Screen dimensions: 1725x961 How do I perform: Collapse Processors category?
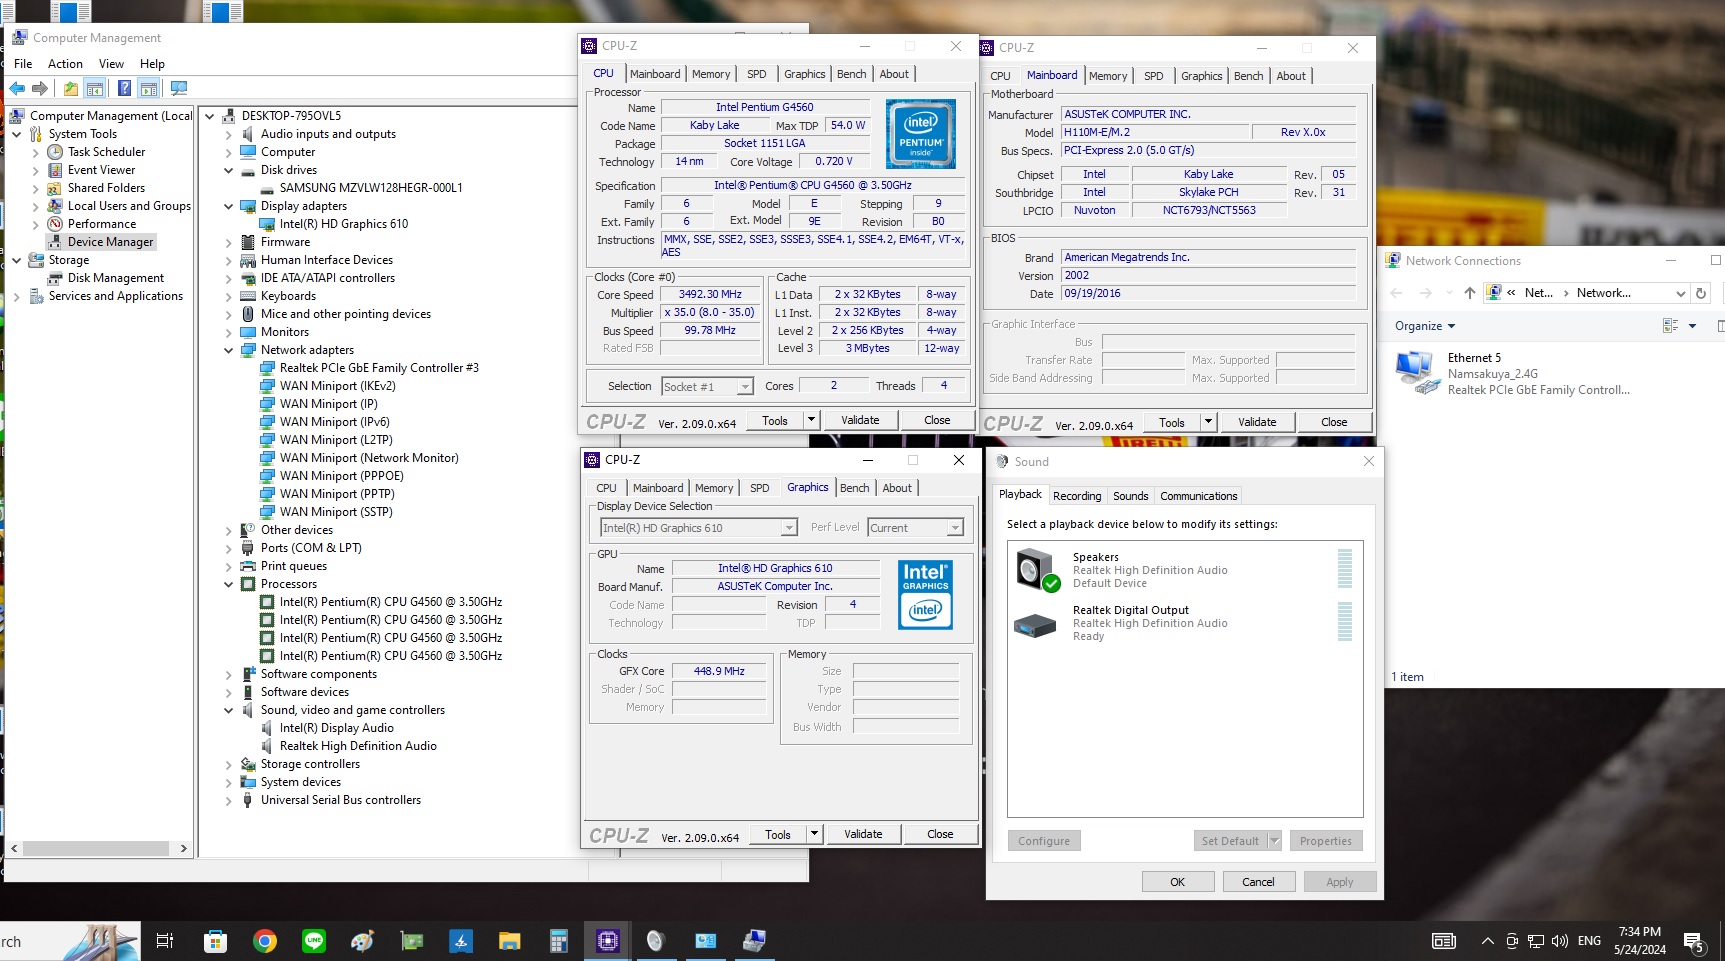pyautogui.click(x=229, y=584)
